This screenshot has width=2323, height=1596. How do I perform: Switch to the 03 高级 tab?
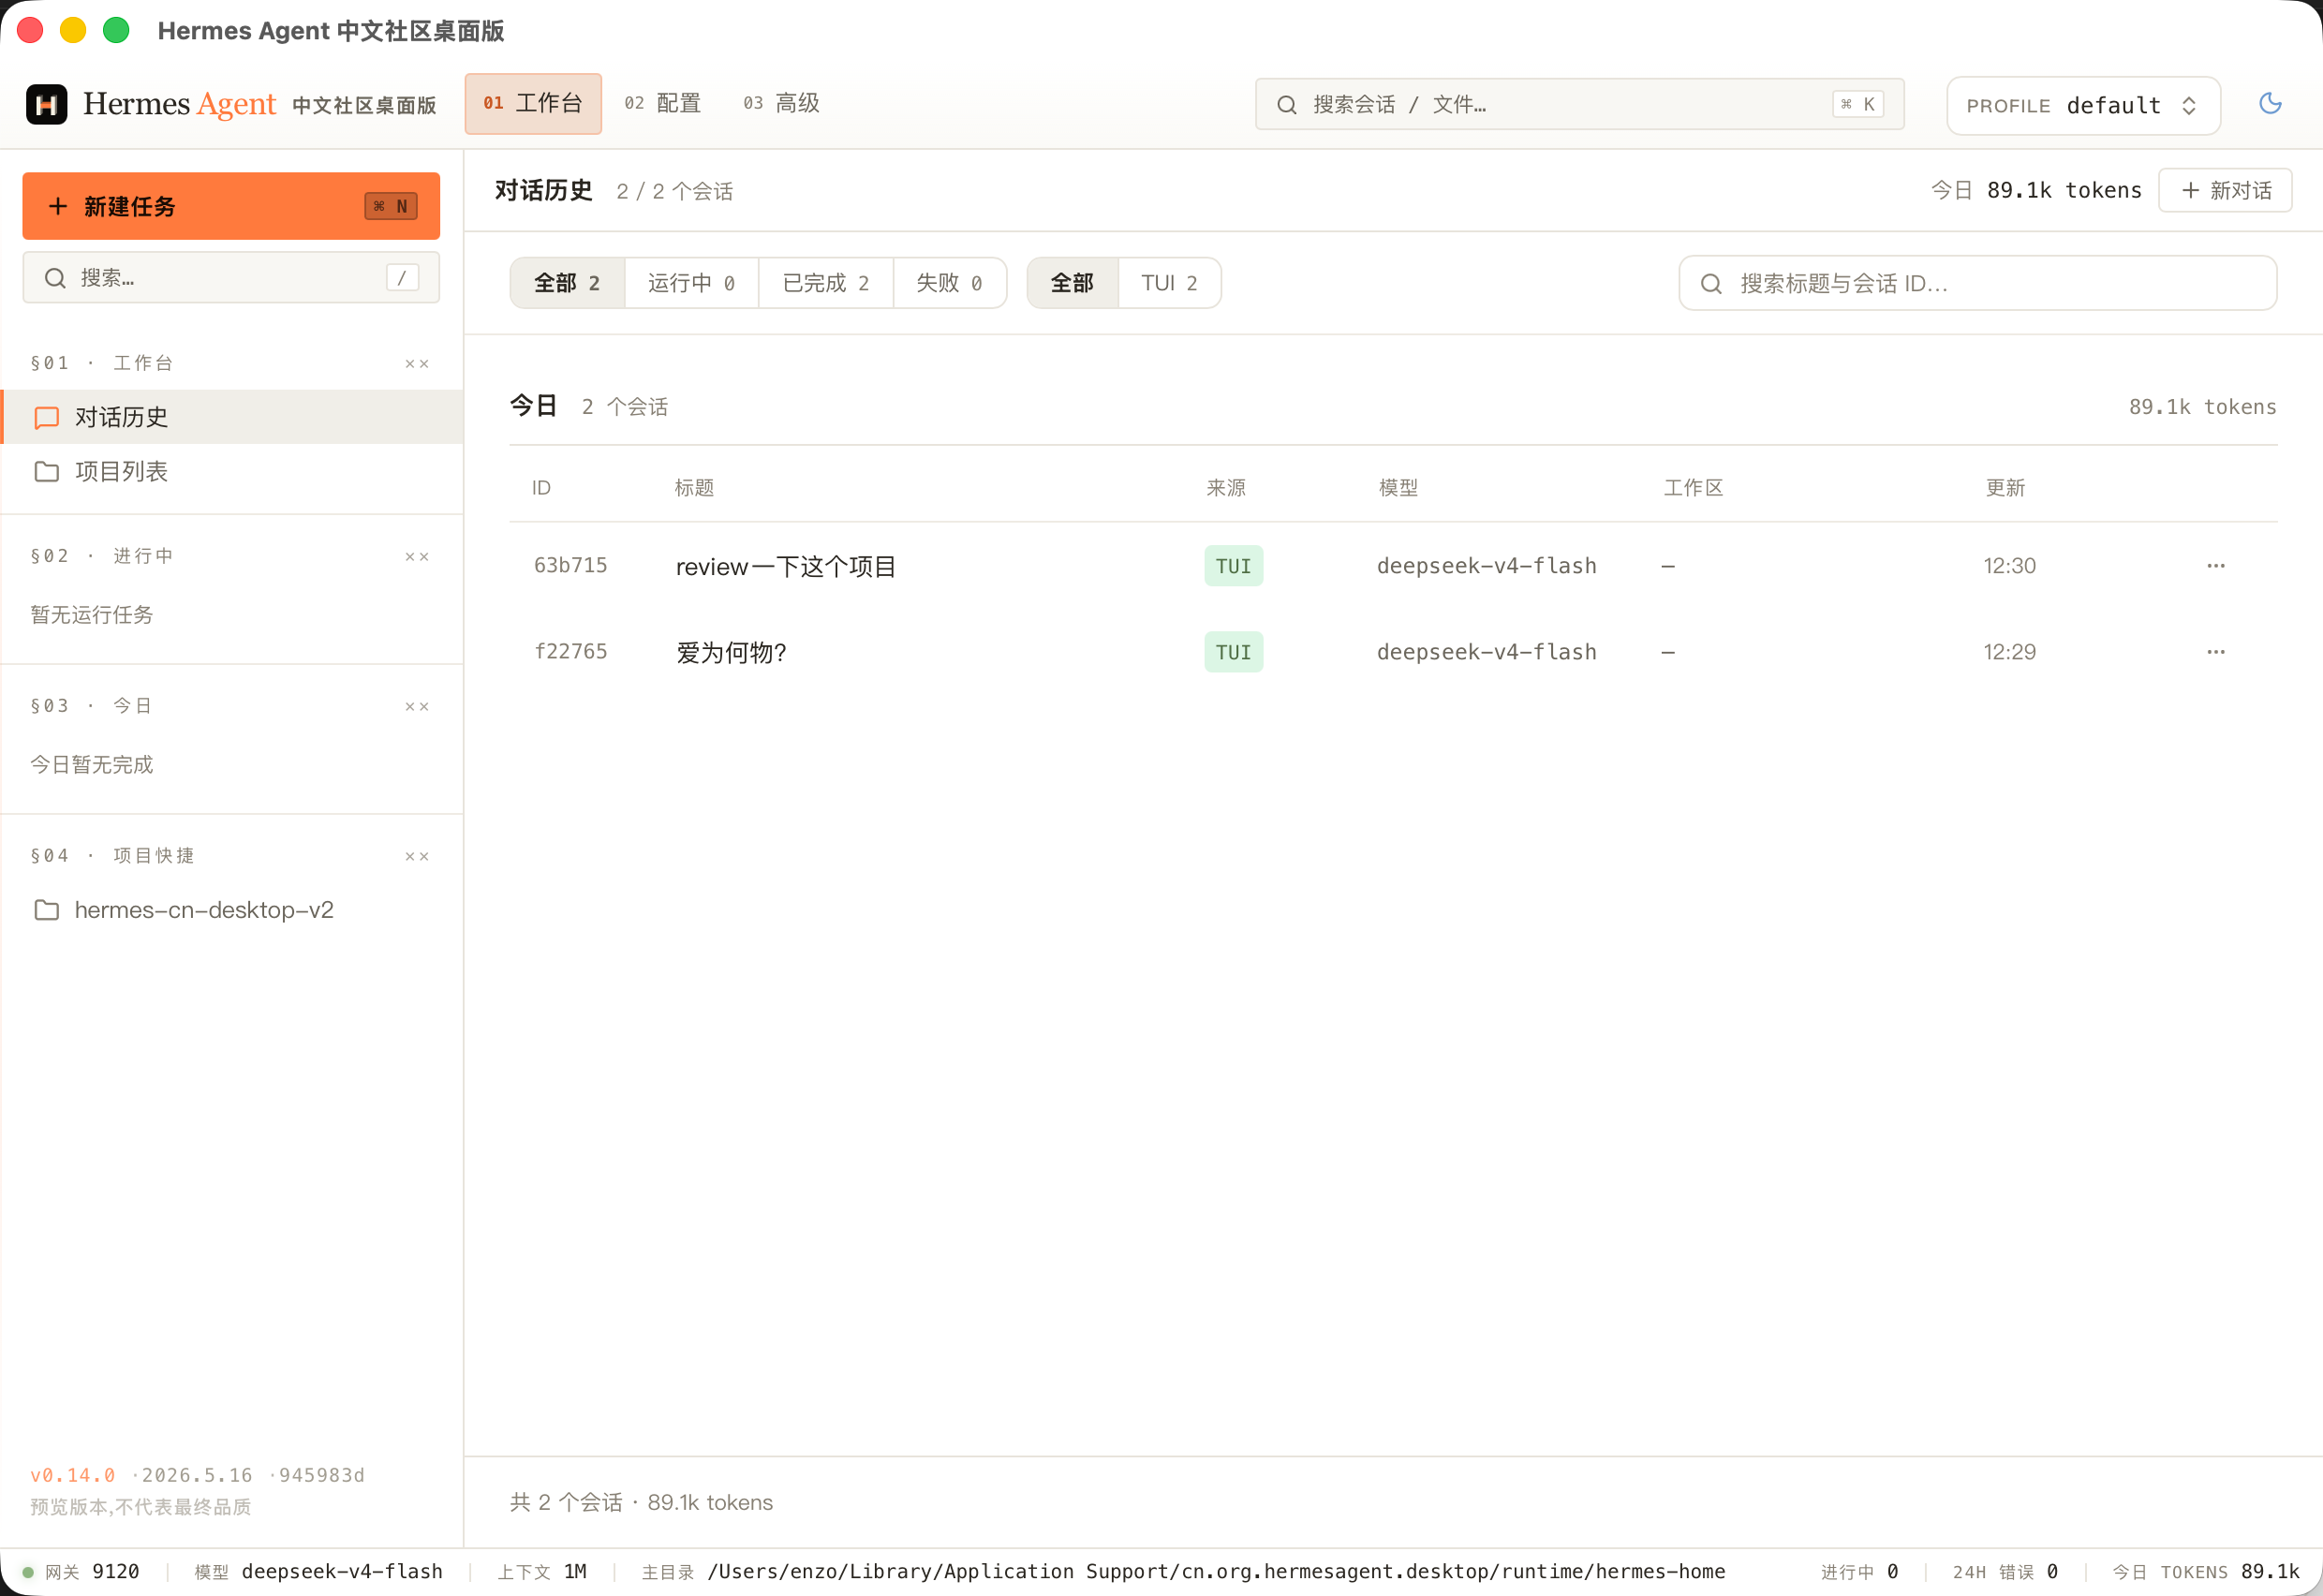tap(781, 103)
